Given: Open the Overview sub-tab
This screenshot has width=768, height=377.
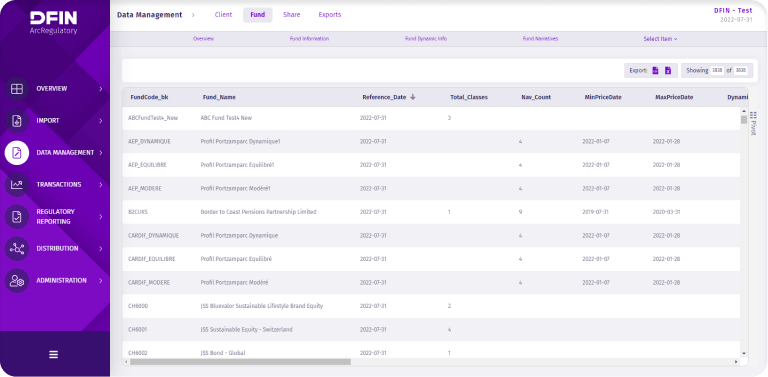Looking at the screenshot, I should pyautogui.click(x=203, y=39).
